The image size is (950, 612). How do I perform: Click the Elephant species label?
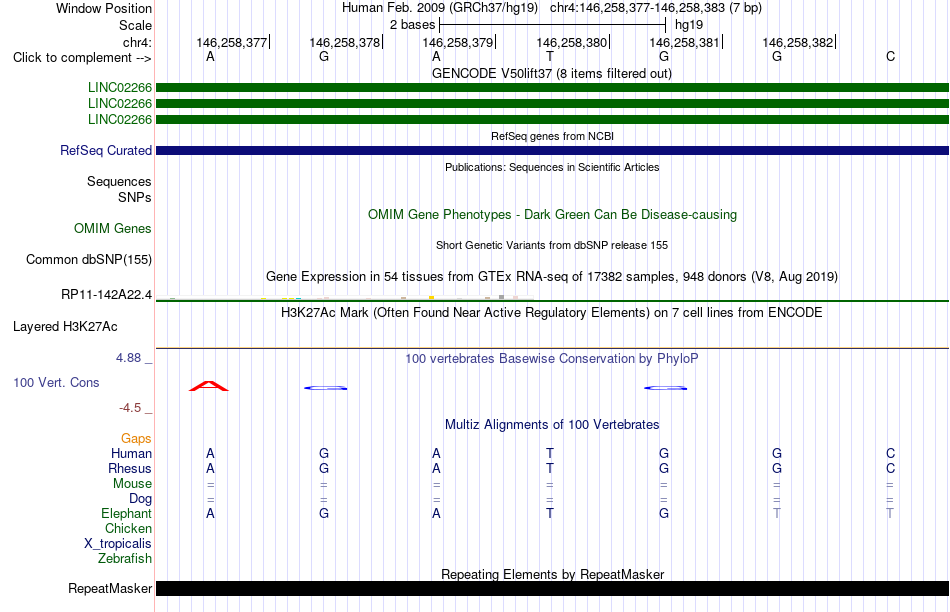[x=126, y=513]
